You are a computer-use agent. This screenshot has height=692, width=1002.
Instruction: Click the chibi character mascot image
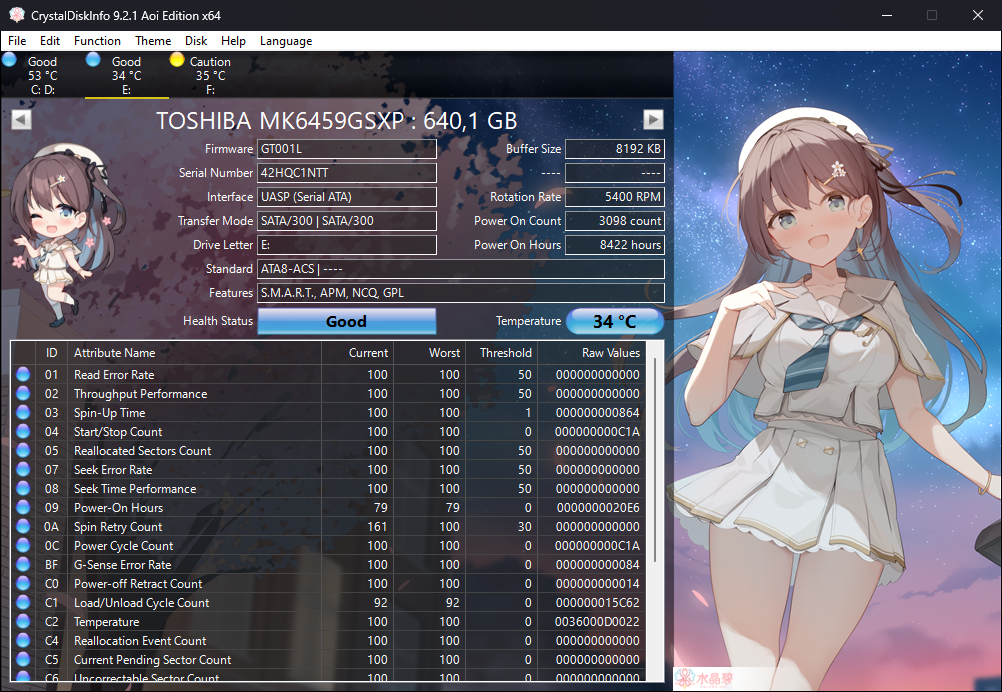[x=67, y=233]
